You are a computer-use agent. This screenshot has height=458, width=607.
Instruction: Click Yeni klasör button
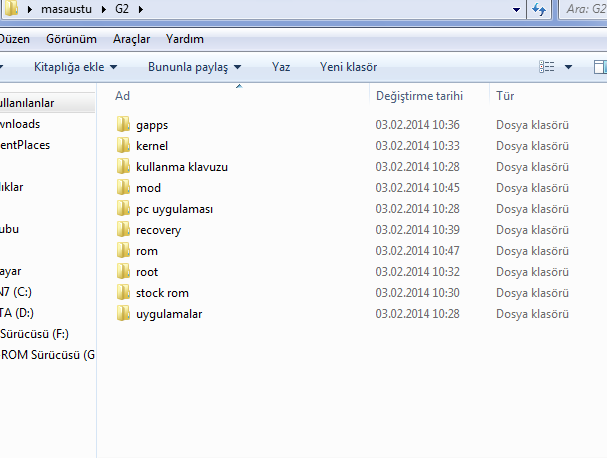click(348, 67)
